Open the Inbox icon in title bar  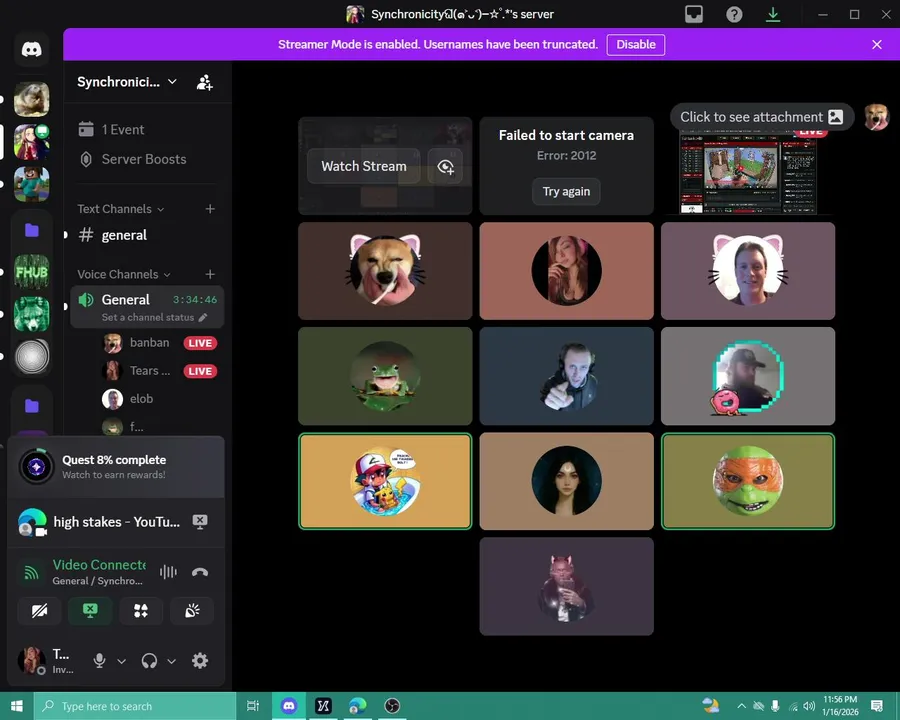point(694,14)
